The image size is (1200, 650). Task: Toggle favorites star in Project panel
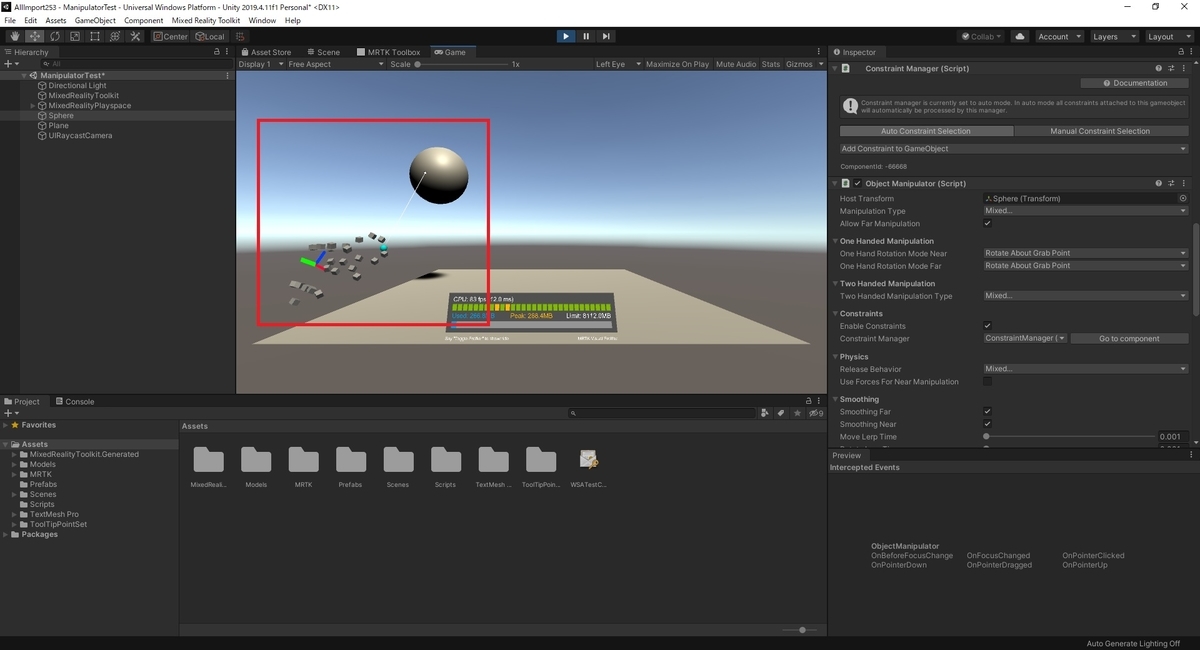pyautogui.click(x=797, y=412)
